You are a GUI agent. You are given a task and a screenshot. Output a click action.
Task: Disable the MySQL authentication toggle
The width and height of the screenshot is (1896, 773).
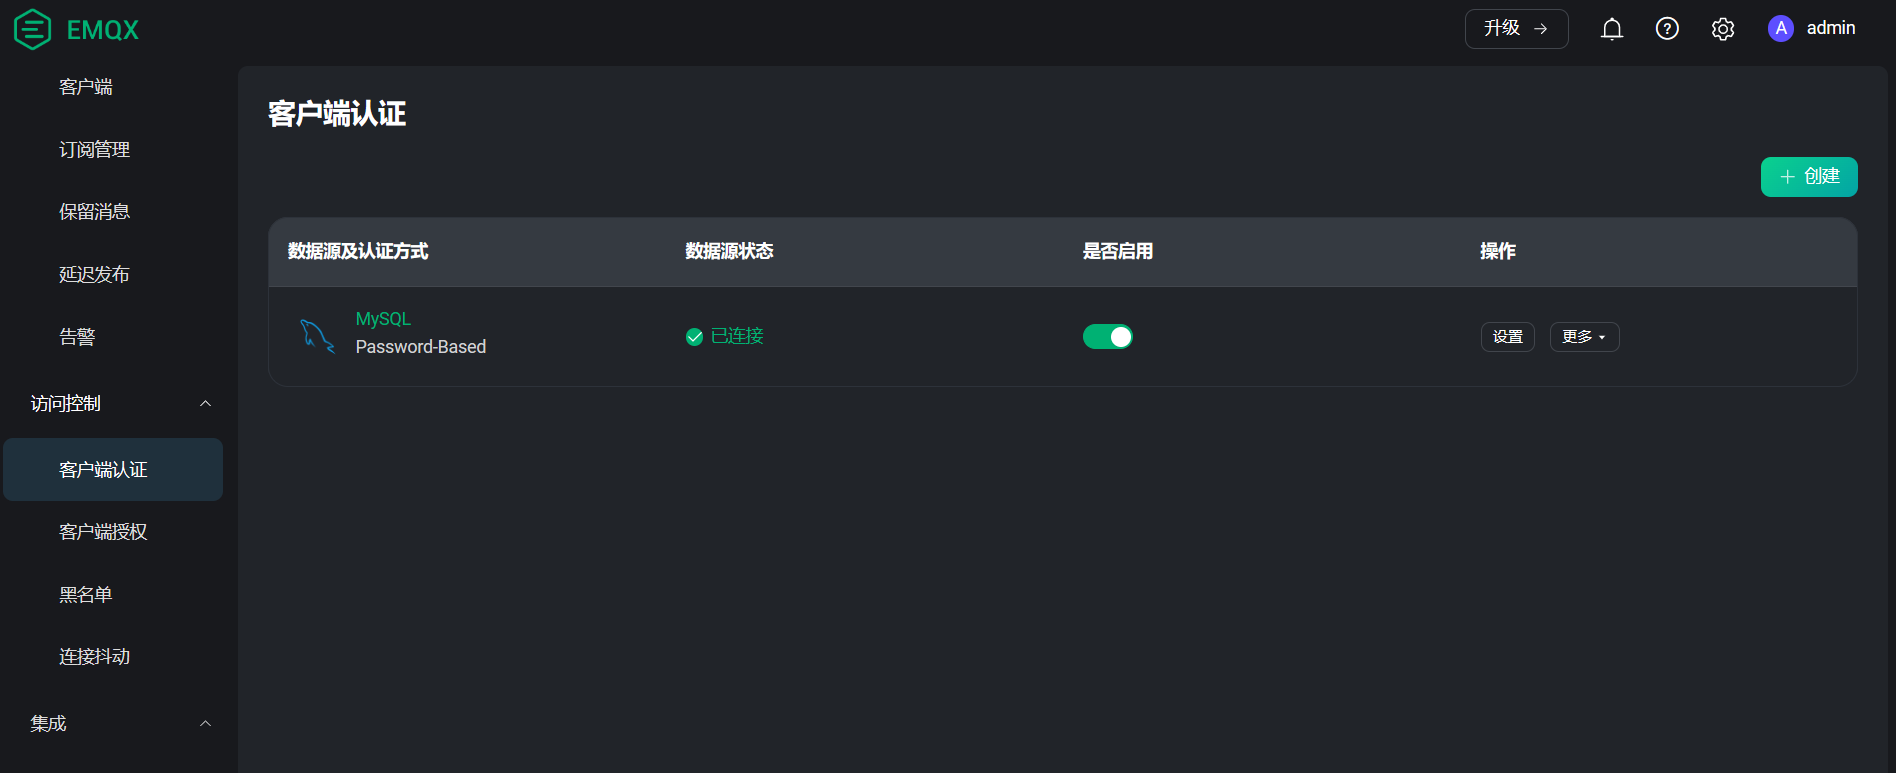coord(1107,337)
